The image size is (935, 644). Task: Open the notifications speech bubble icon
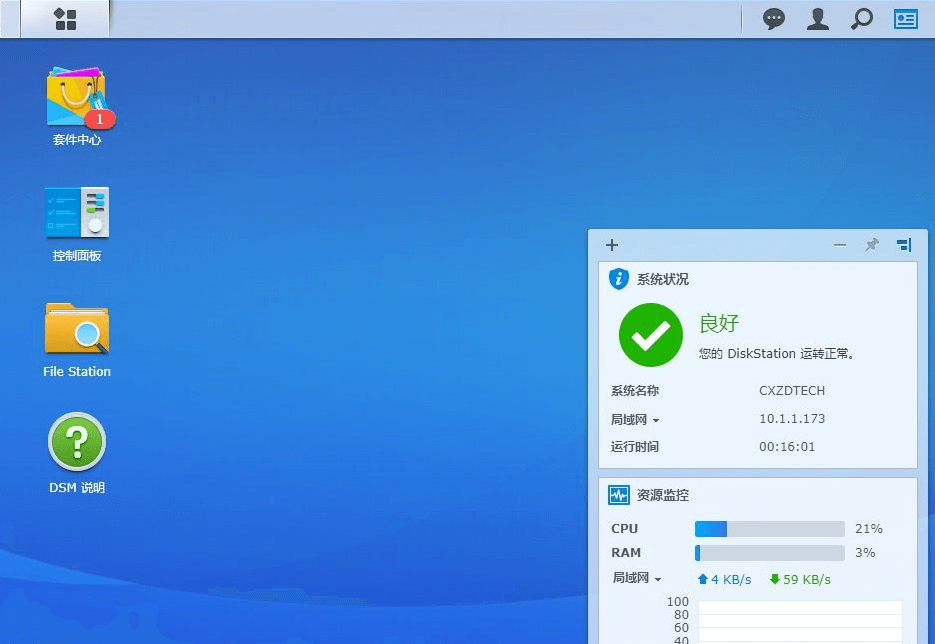(x=773, y=19)
